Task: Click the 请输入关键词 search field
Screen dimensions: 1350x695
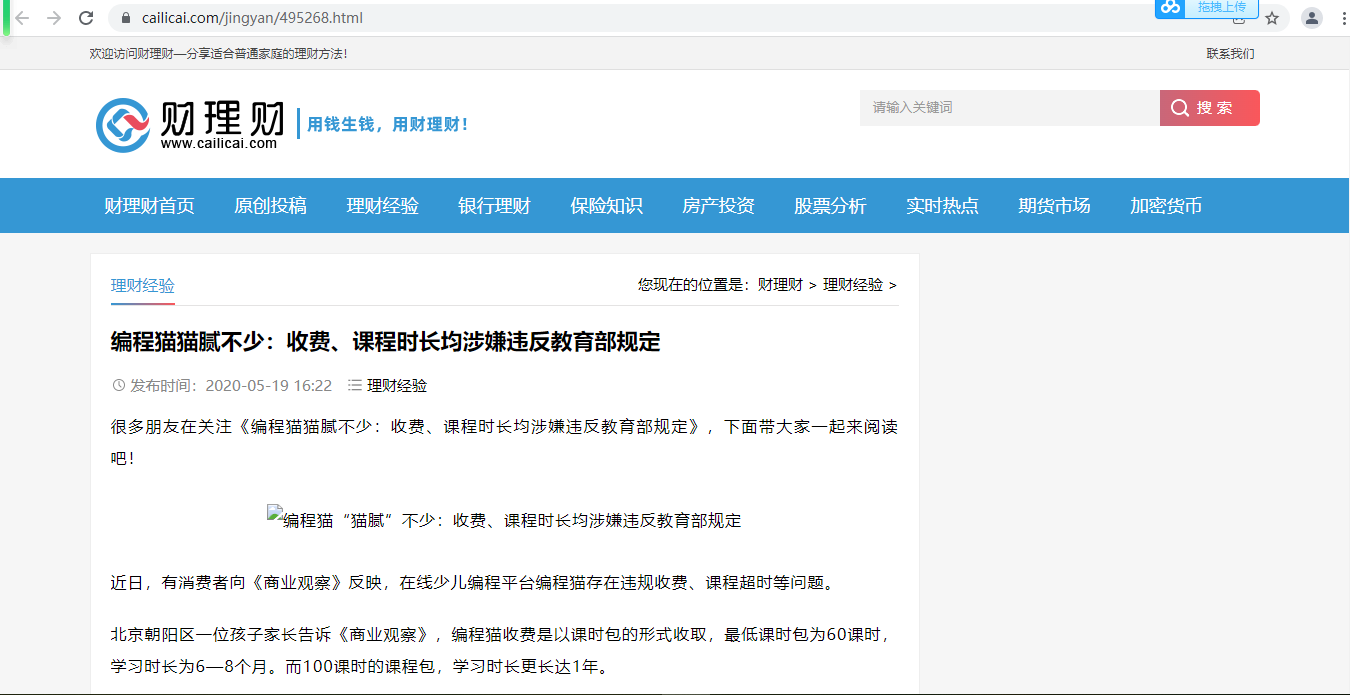Action: coord(1010,108)
